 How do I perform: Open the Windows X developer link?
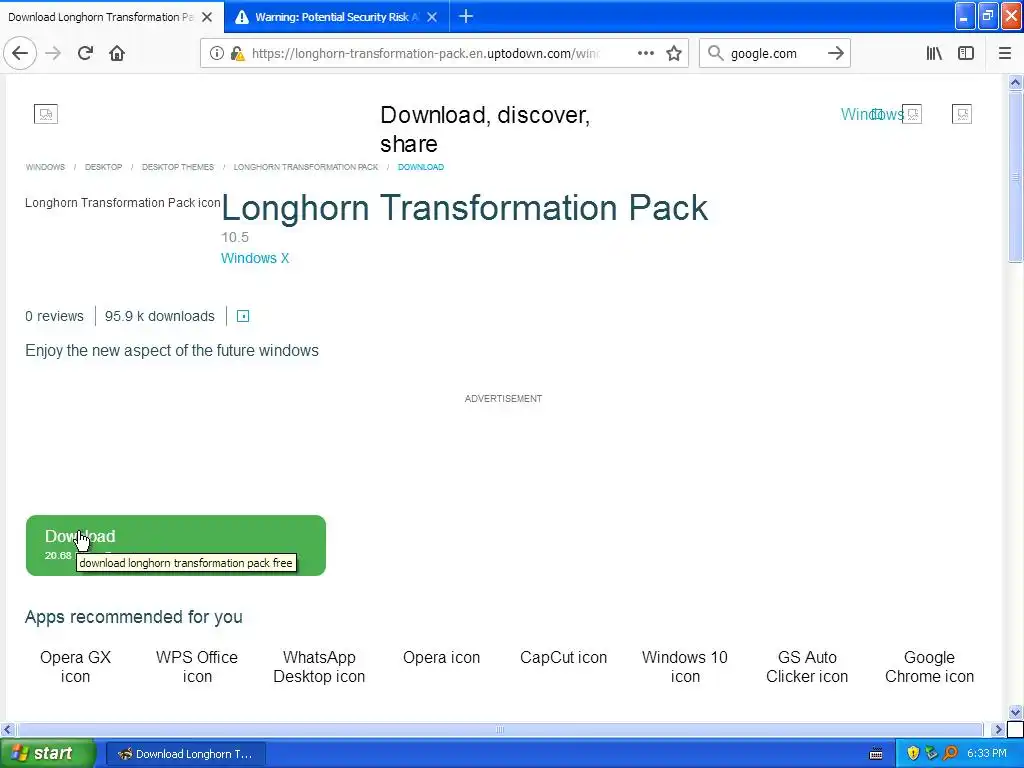(255, 258)
